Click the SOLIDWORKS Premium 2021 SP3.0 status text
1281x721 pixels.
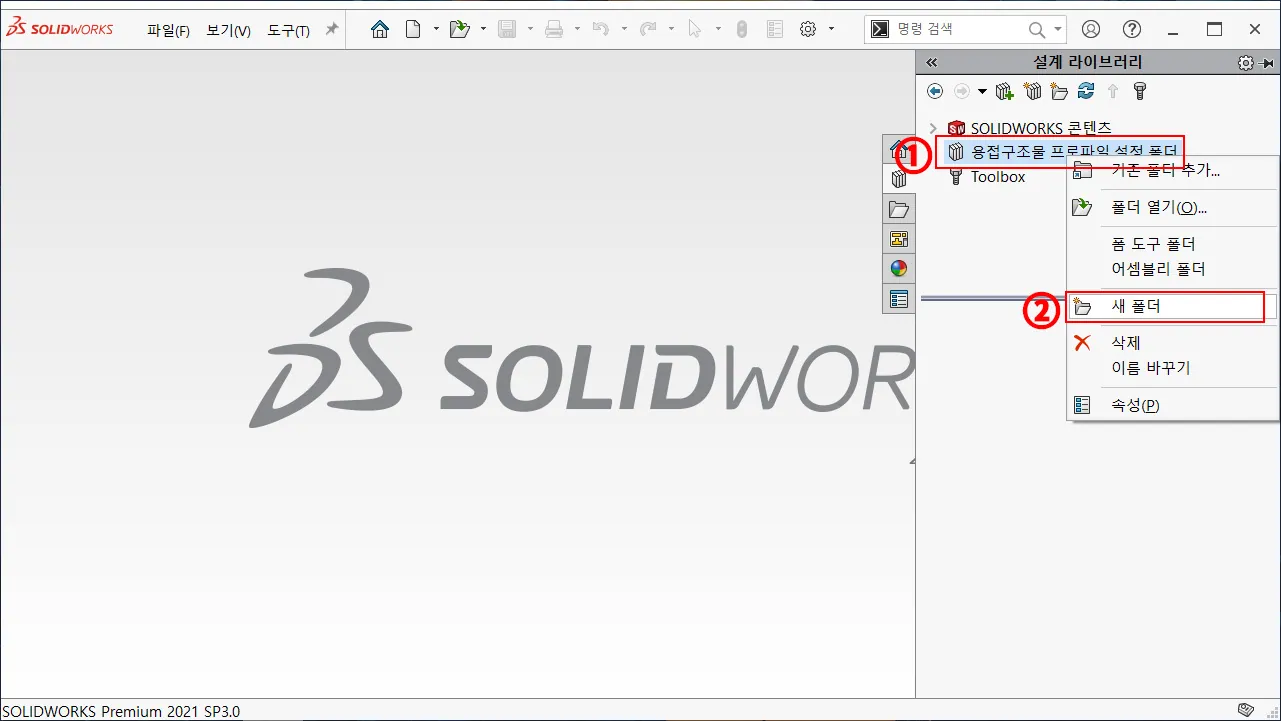121,711
